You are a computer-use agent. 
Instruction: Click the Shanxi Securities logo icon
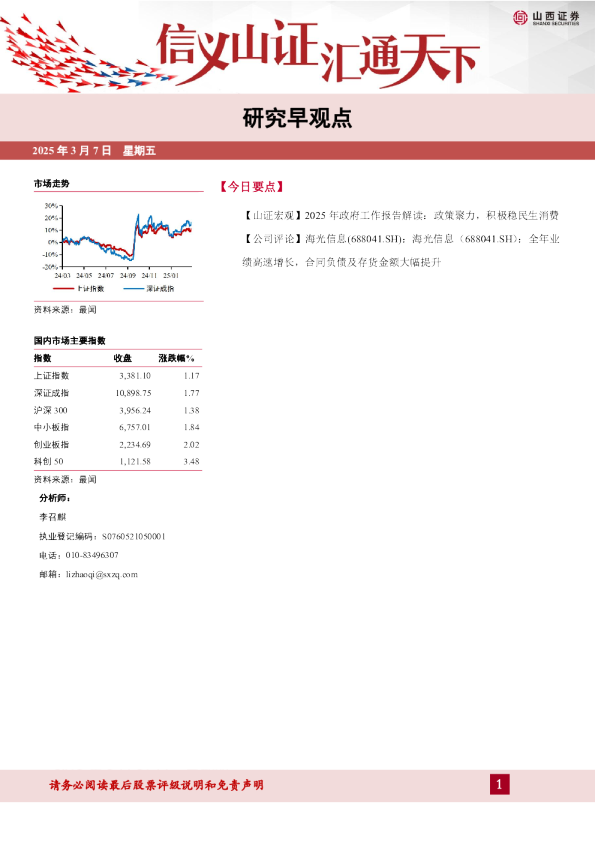click(520, 18)
